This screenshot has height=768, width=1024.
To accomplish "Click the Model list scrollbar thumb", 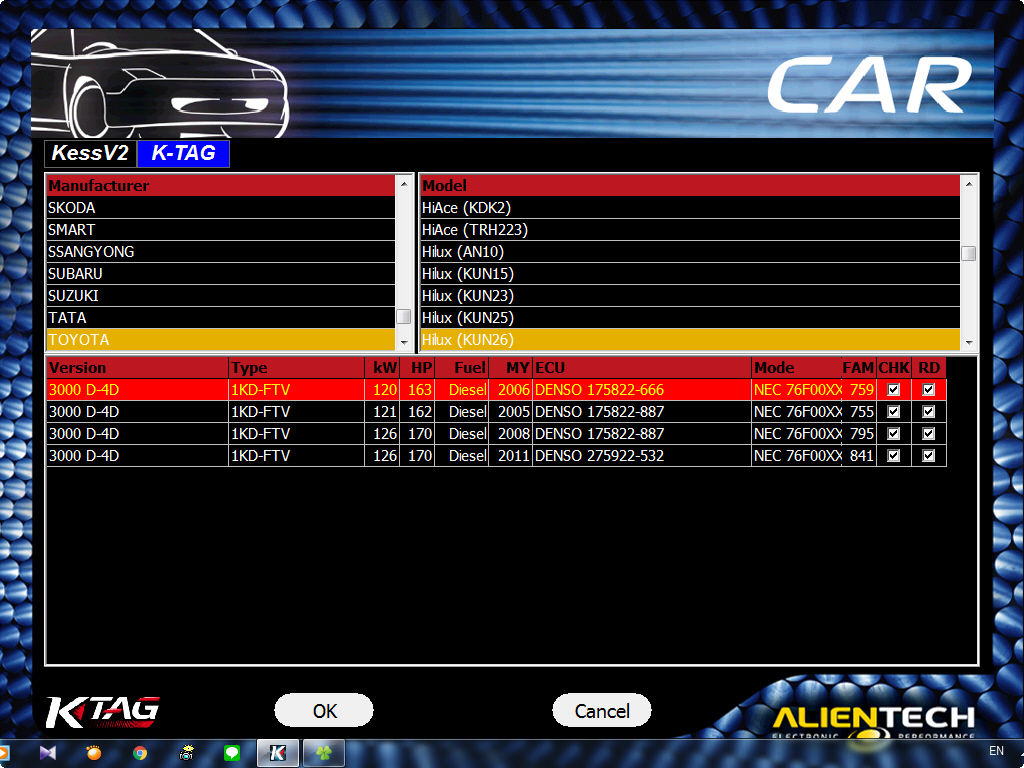I will click(968, 253).
